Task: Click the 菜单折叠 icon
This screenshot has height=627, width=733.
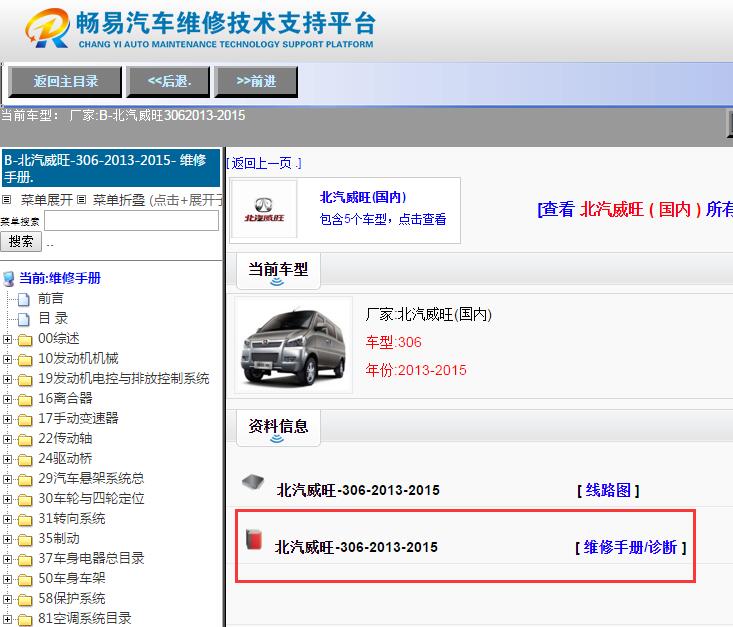Action: click(x=81, y=200)
